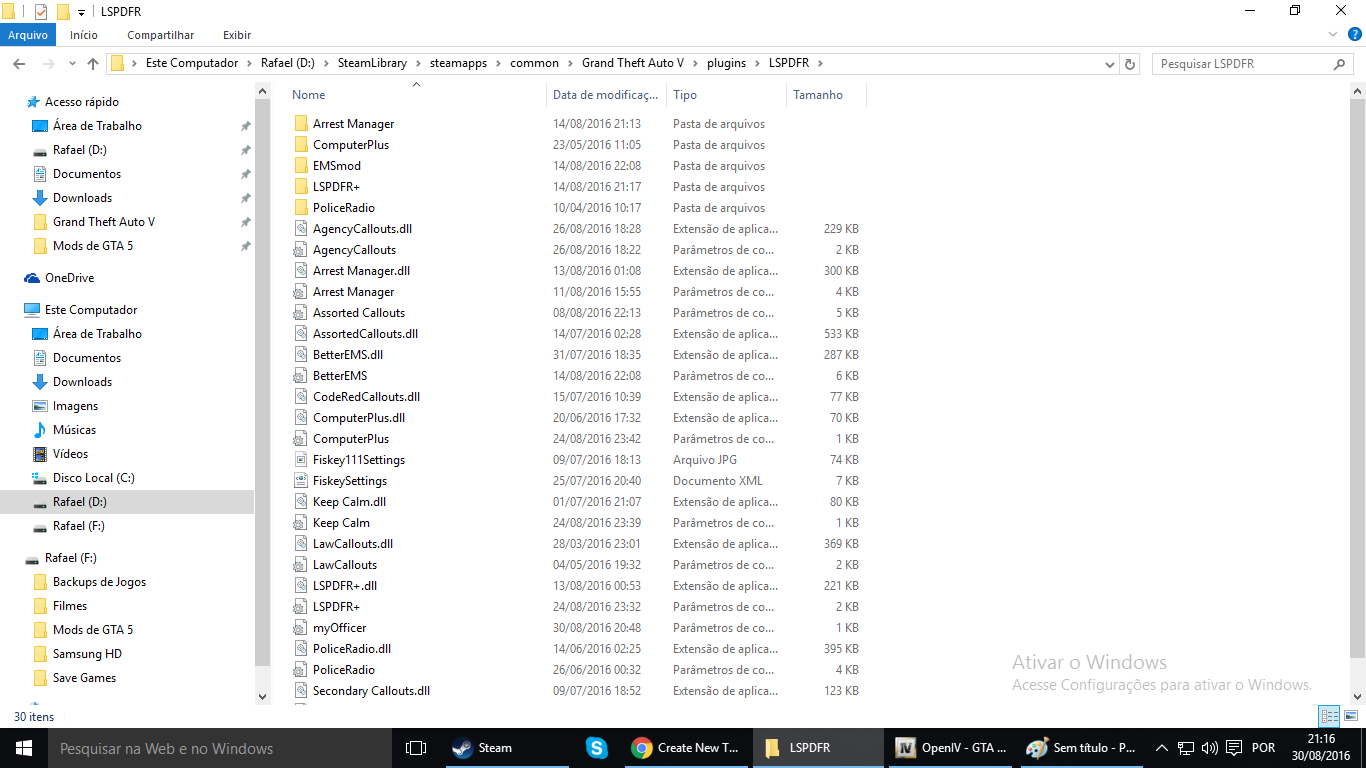Click the Forward navigation arrow
This screenshot has width=1366, height=768.
(46, 63)
